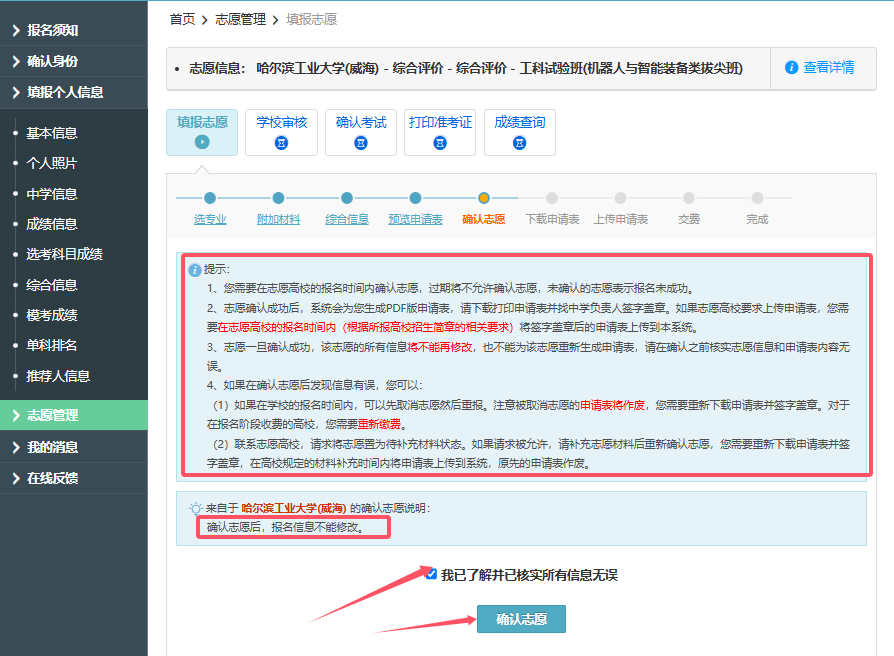This screenshot has width=894, height=656.
Task: Collapse the 填报个人信息 sidebar section
Action: click(x=74, y=92)
